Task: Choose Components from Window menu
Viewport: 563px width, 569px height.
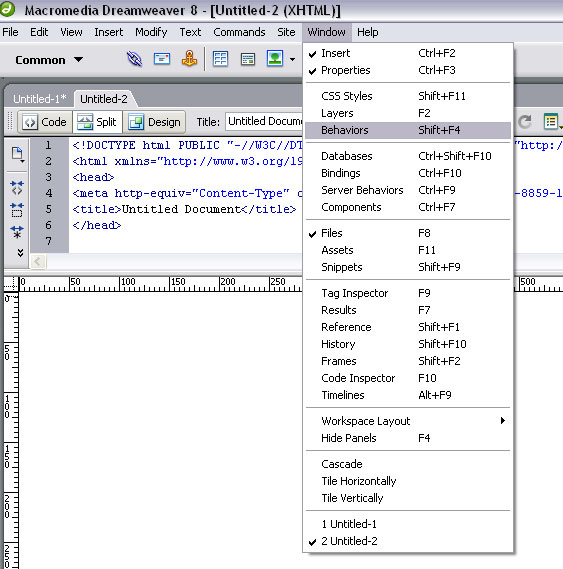Action: [x=408, y=207]
